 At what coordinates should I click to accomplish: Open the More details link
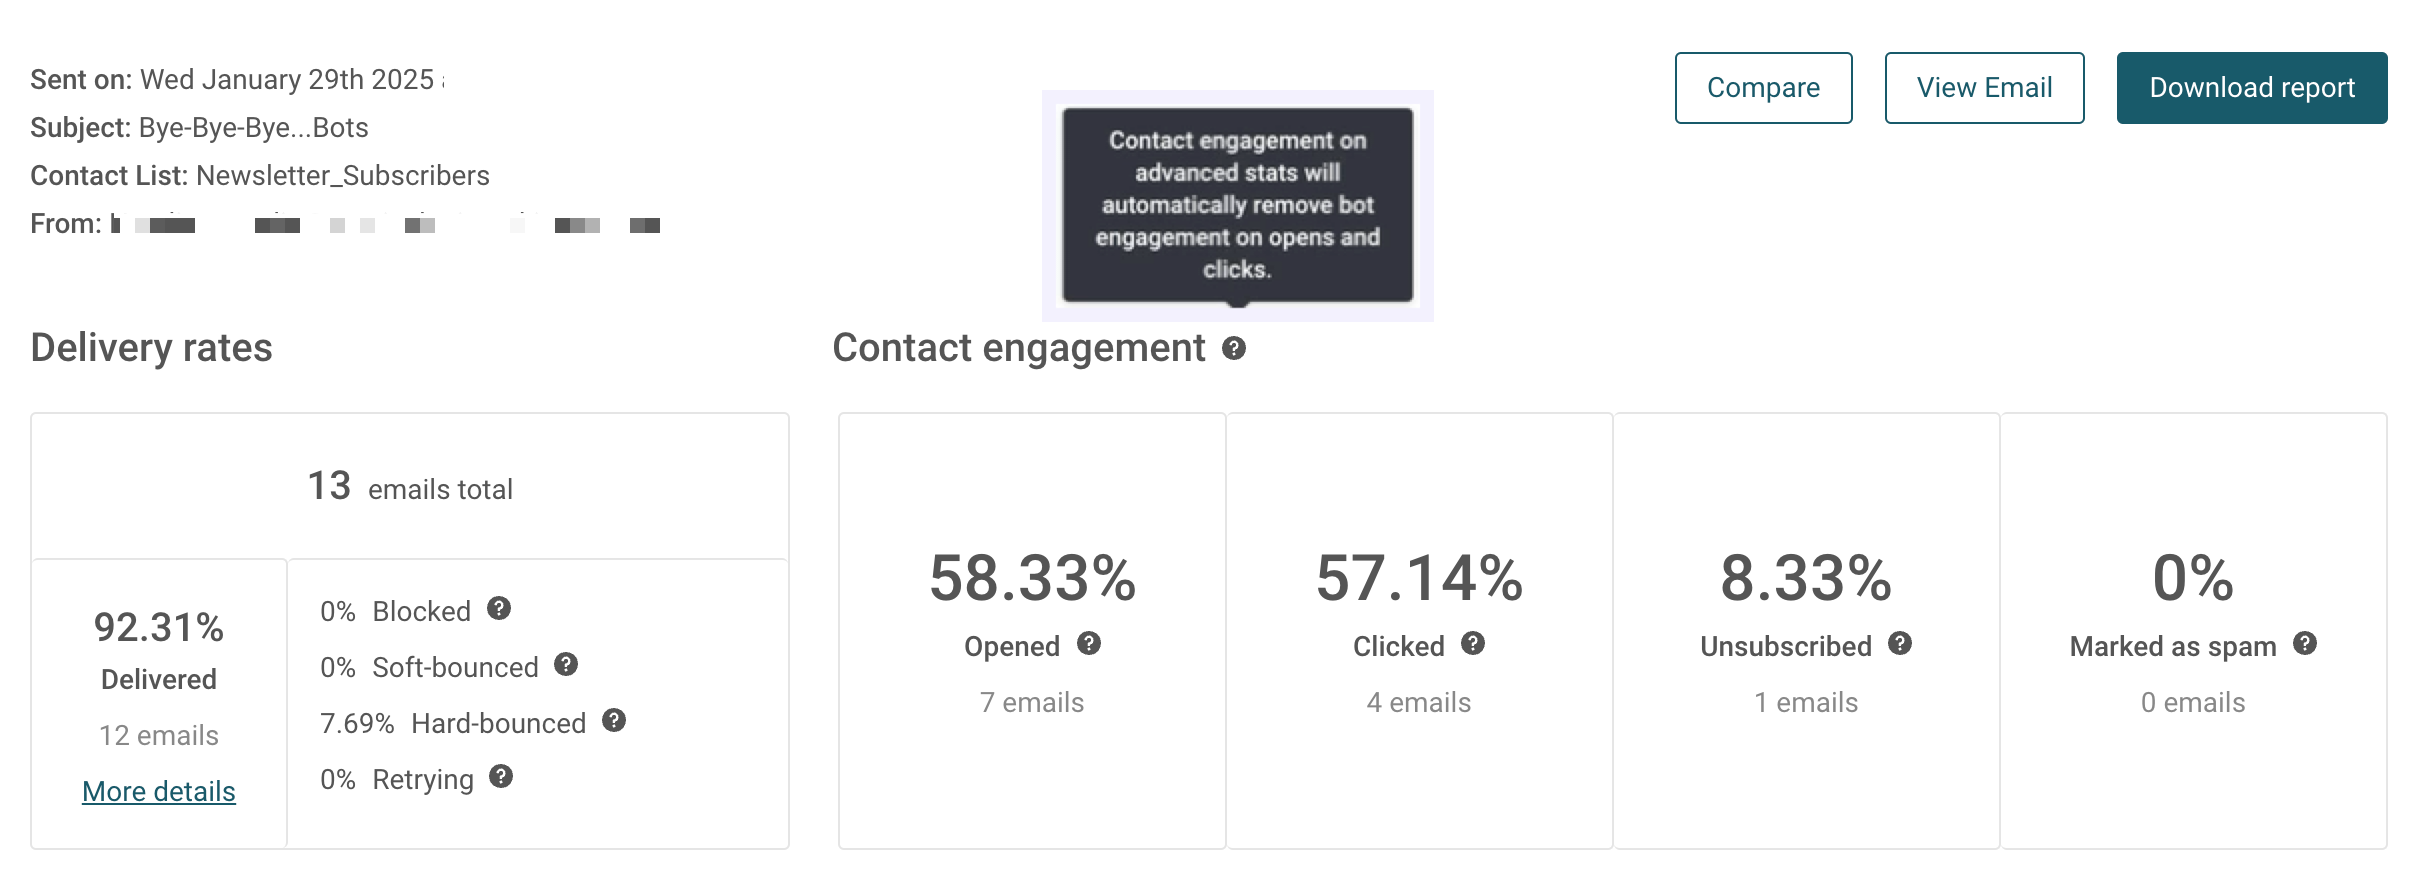click(x=159, y=791)
